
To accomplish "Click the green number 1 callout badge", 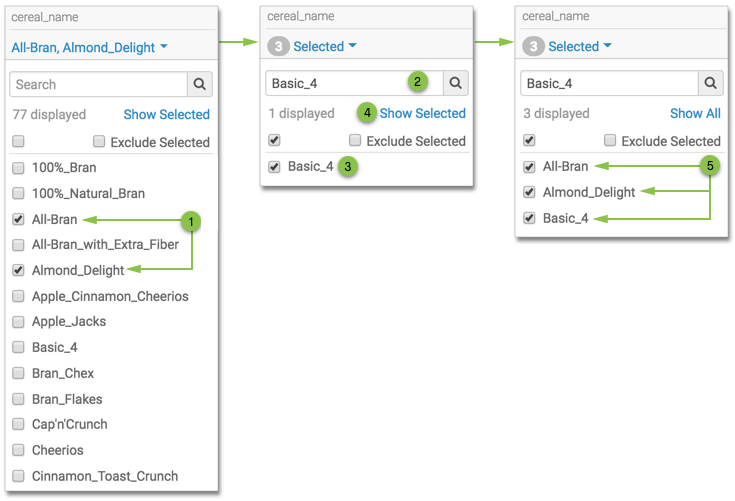I will coord(191,219).
